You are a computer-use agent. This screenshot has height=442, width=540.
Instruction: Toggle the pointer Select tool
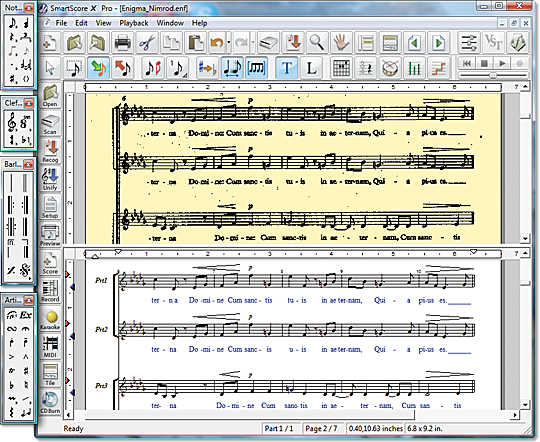[x=50, y=68]
